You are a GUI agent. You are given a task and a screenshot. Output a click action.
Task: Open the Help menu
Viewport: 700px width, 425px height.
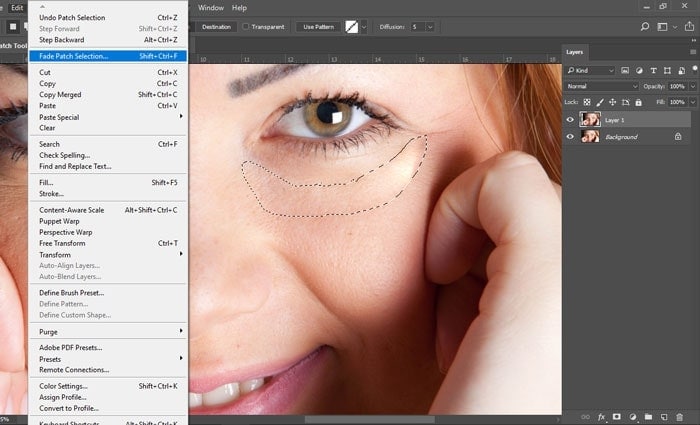(239, 8)
